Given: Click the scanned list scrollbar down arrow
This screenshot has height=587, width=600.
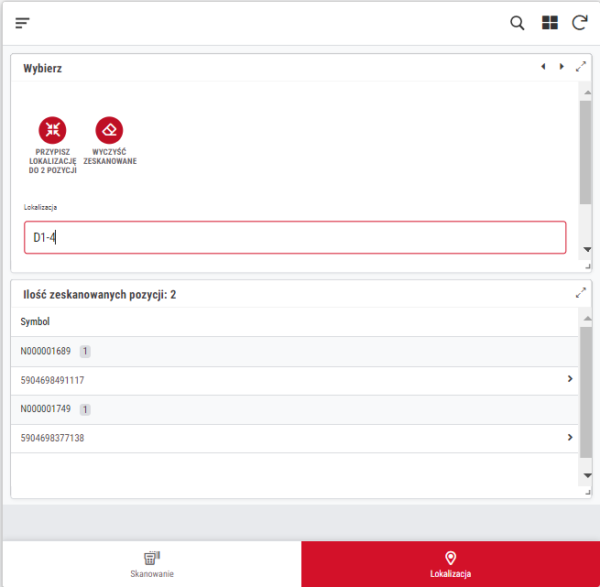Looking at the screenshot, I should click(587, 477).
